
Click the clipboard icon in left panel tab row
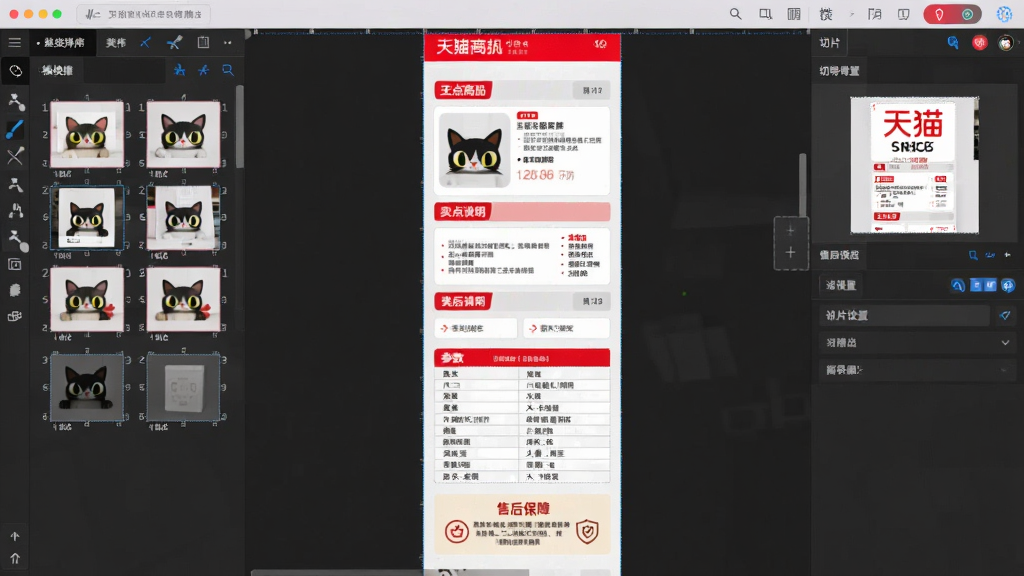(x=203, y=42)
